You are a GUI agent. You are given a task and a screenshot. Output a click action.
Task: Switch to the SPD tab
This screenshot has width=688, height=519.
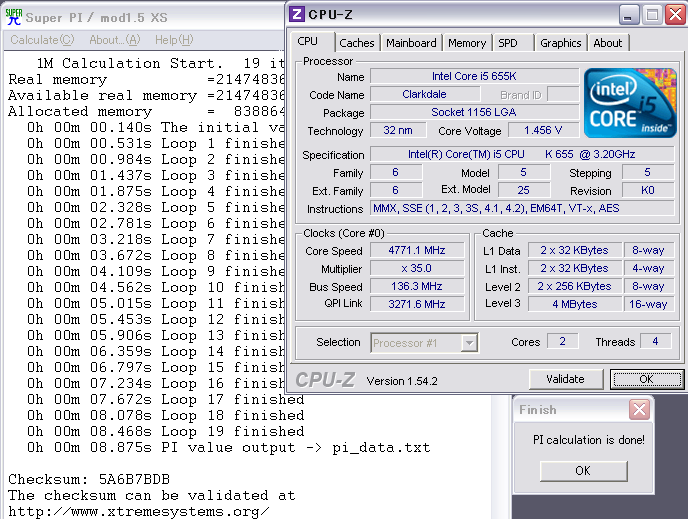point(512,43)
